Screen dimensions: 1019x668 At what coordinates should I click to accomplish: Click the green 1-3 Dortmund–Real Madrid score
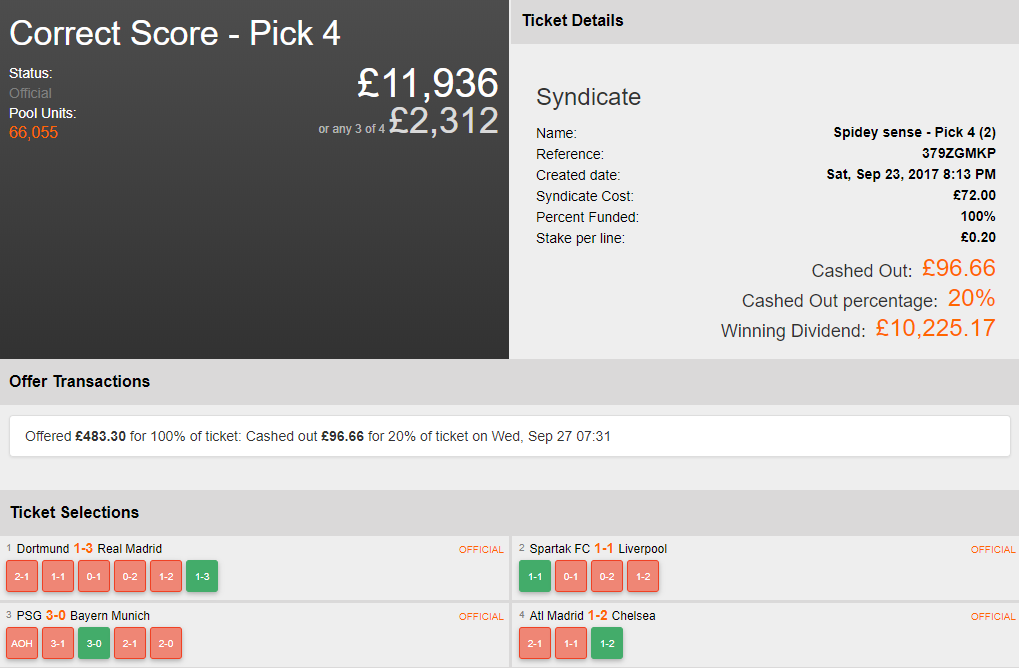tap(202, 576)
